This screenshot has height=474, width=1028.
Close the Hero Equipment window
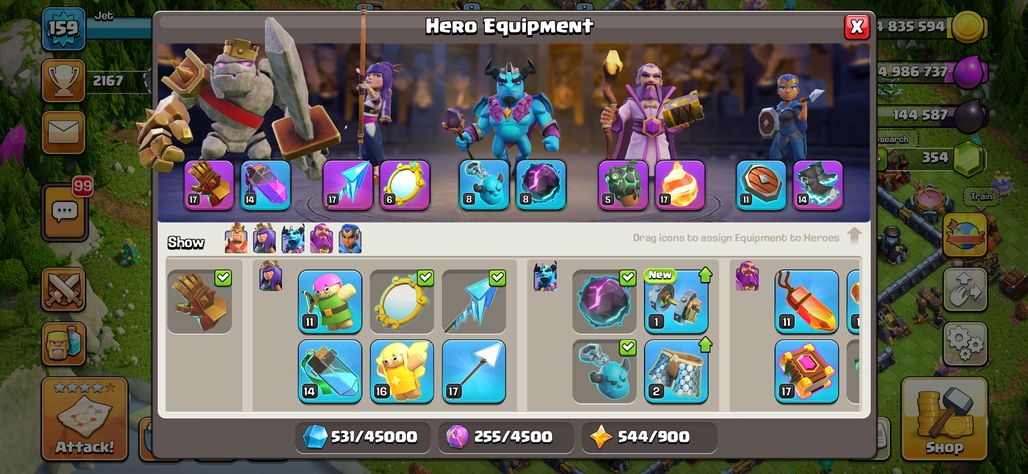[x=856, y=27]
